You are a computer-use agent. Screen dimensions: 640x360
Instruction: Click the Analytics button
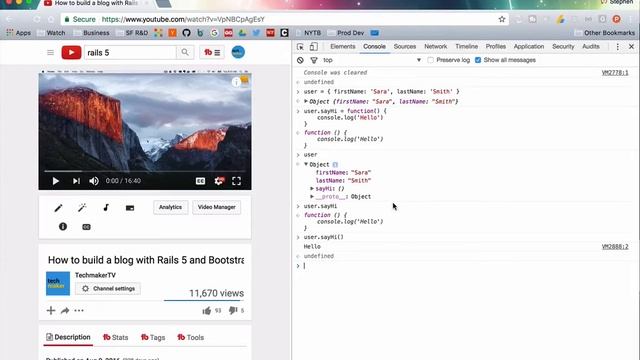(171, 207)
